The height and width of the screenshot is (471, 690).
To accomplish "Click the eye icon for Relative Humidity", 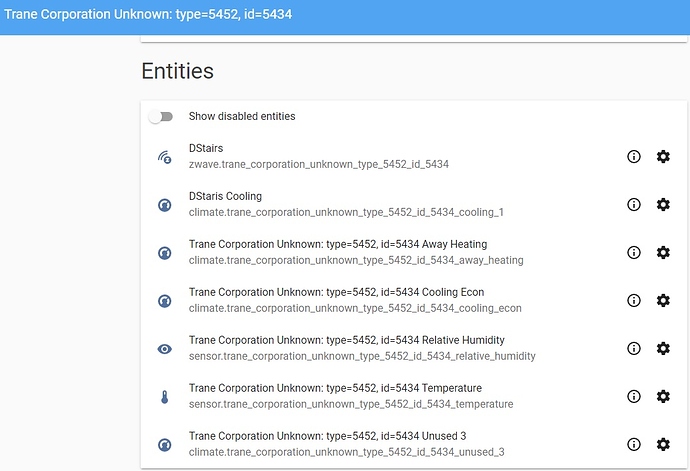I will (165, 349).
